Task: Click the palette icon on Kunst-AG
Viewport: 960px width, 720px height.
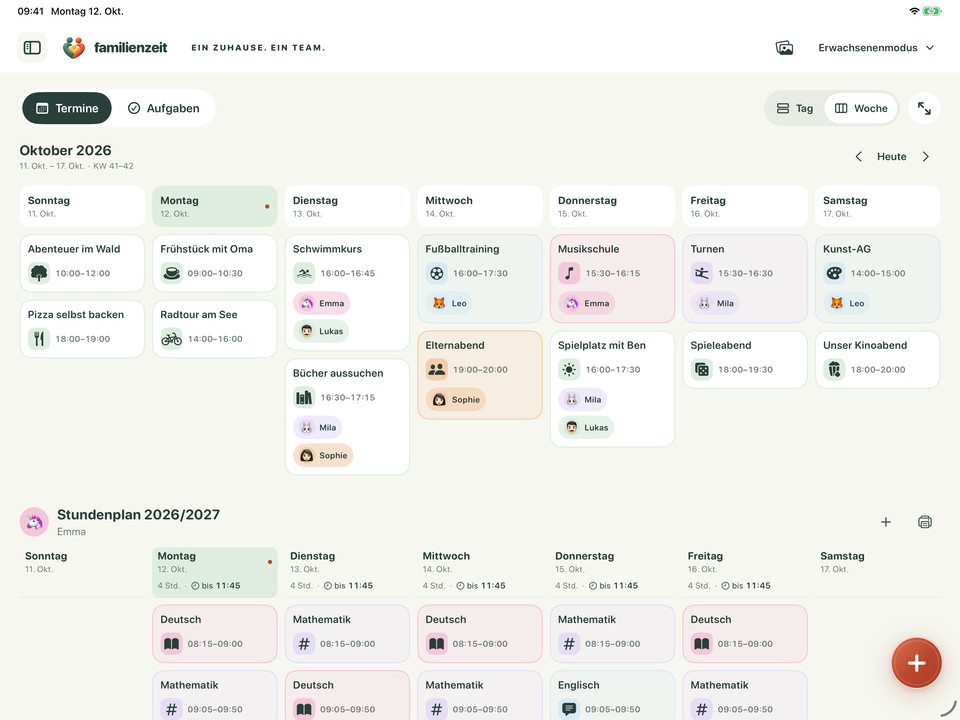Action: [834, 273]
